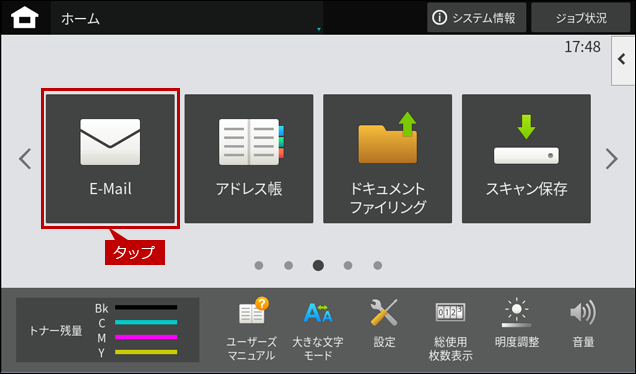Viewport: 636px width, 374px height.
Task: Expand the side panel chevron tab
Action: point(623,60)
